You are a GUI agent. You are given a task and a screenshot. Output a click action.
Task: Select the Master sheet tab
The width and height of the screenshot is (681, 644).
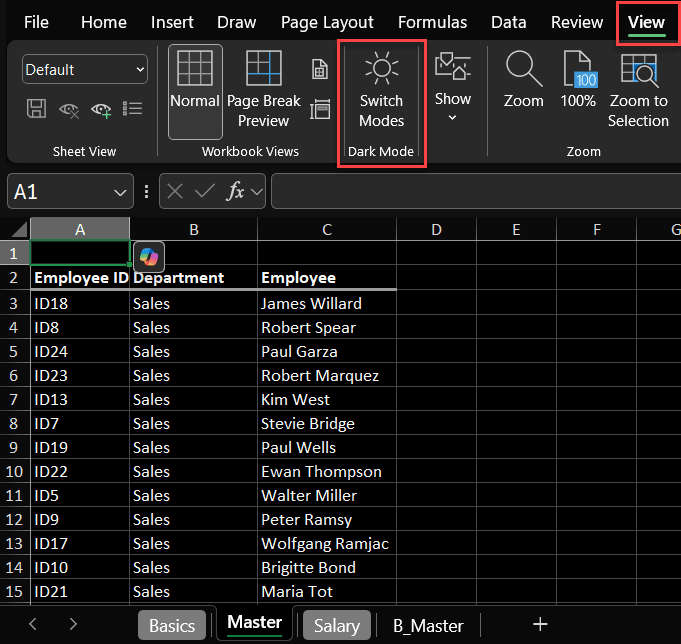[x=255, y=623]
